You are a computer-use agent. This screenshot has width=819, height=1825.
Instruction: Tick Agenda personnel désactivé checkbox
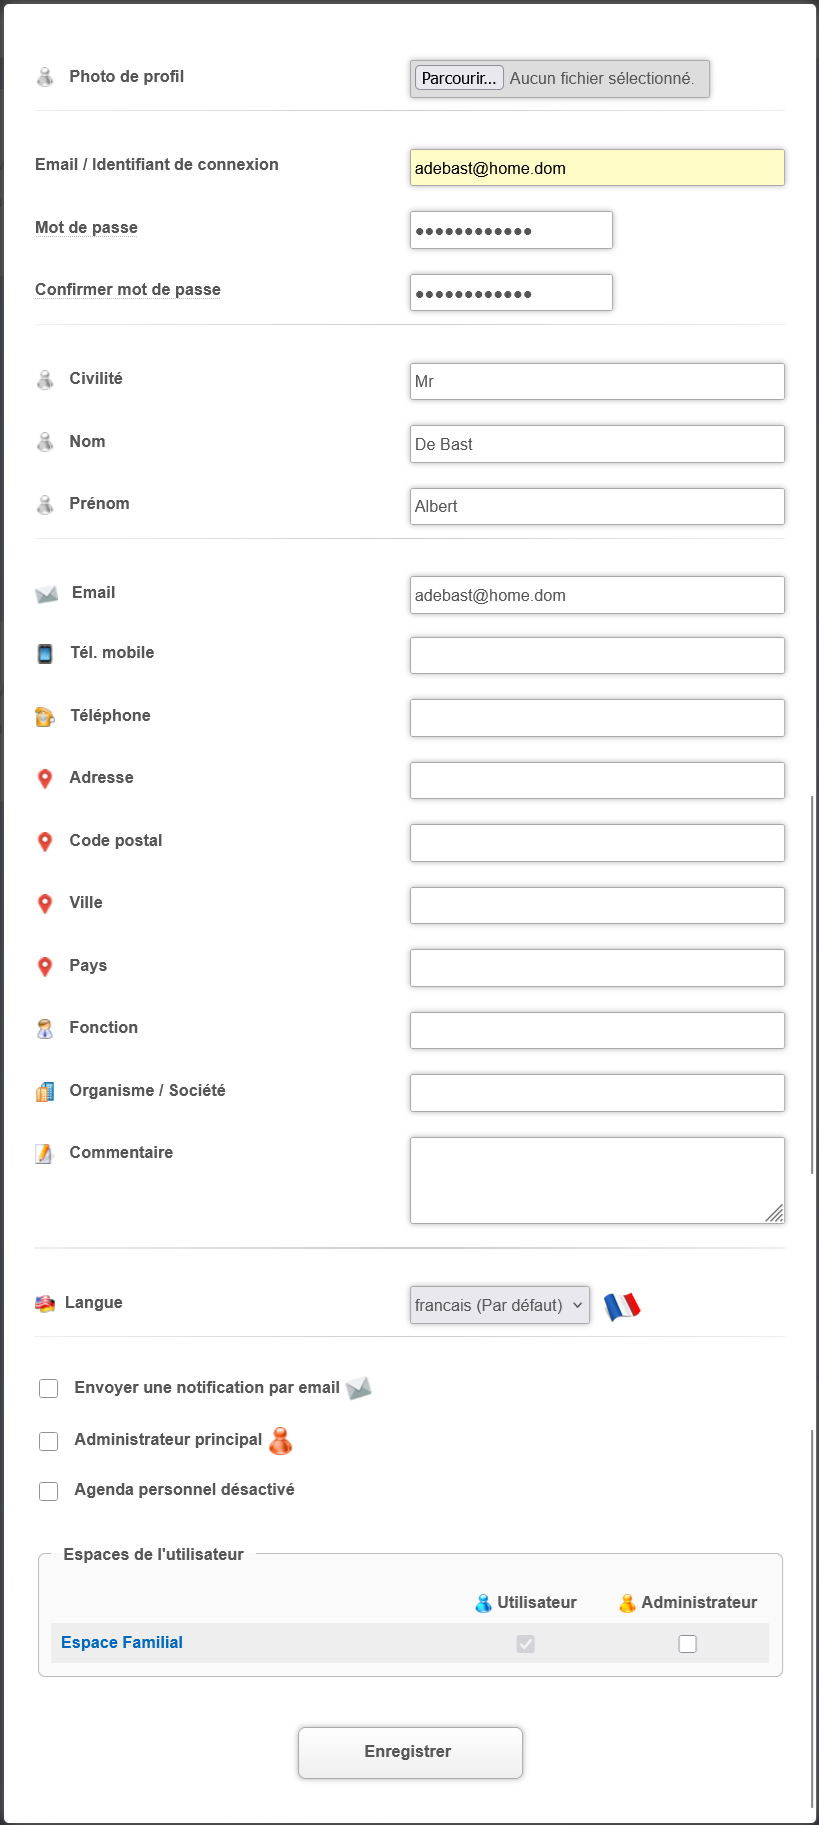49,1492
